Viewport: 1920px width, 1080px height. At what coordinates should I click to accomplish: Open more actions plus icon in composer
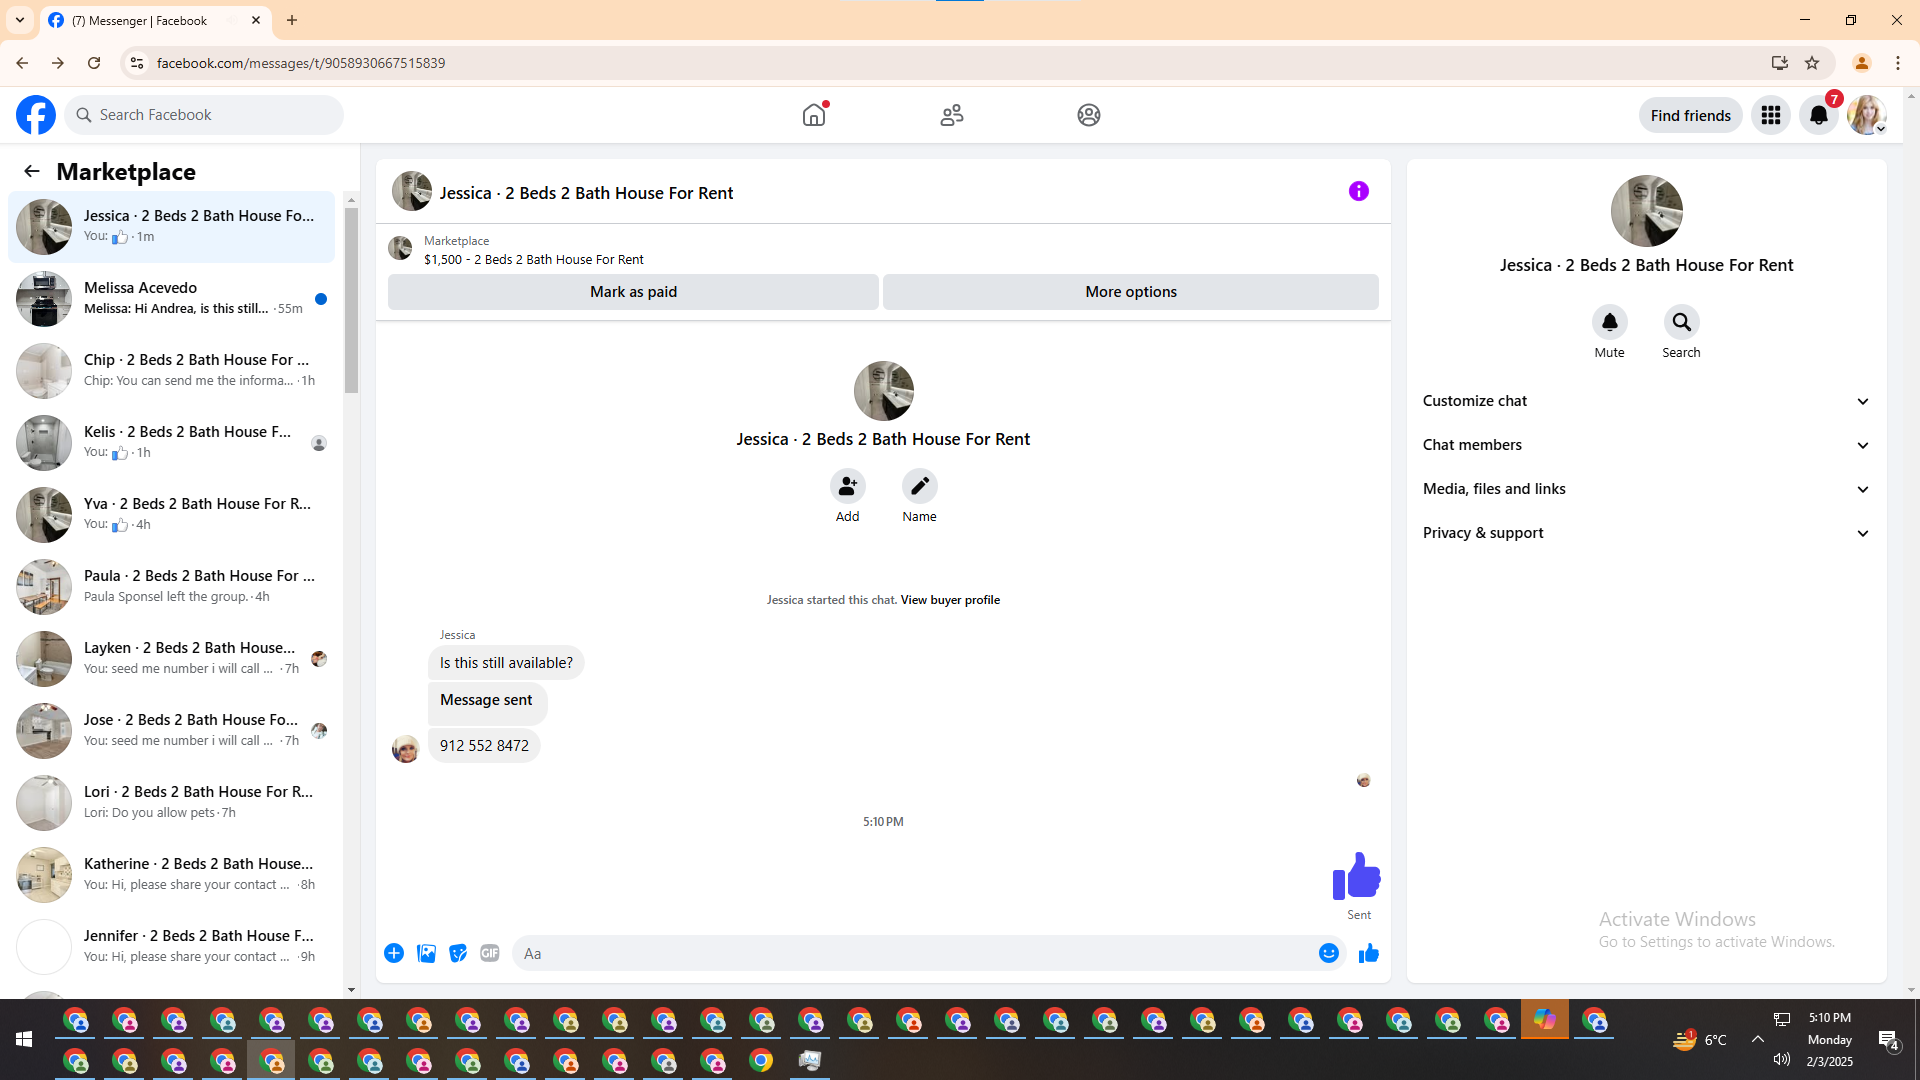(x=394, y=953)
